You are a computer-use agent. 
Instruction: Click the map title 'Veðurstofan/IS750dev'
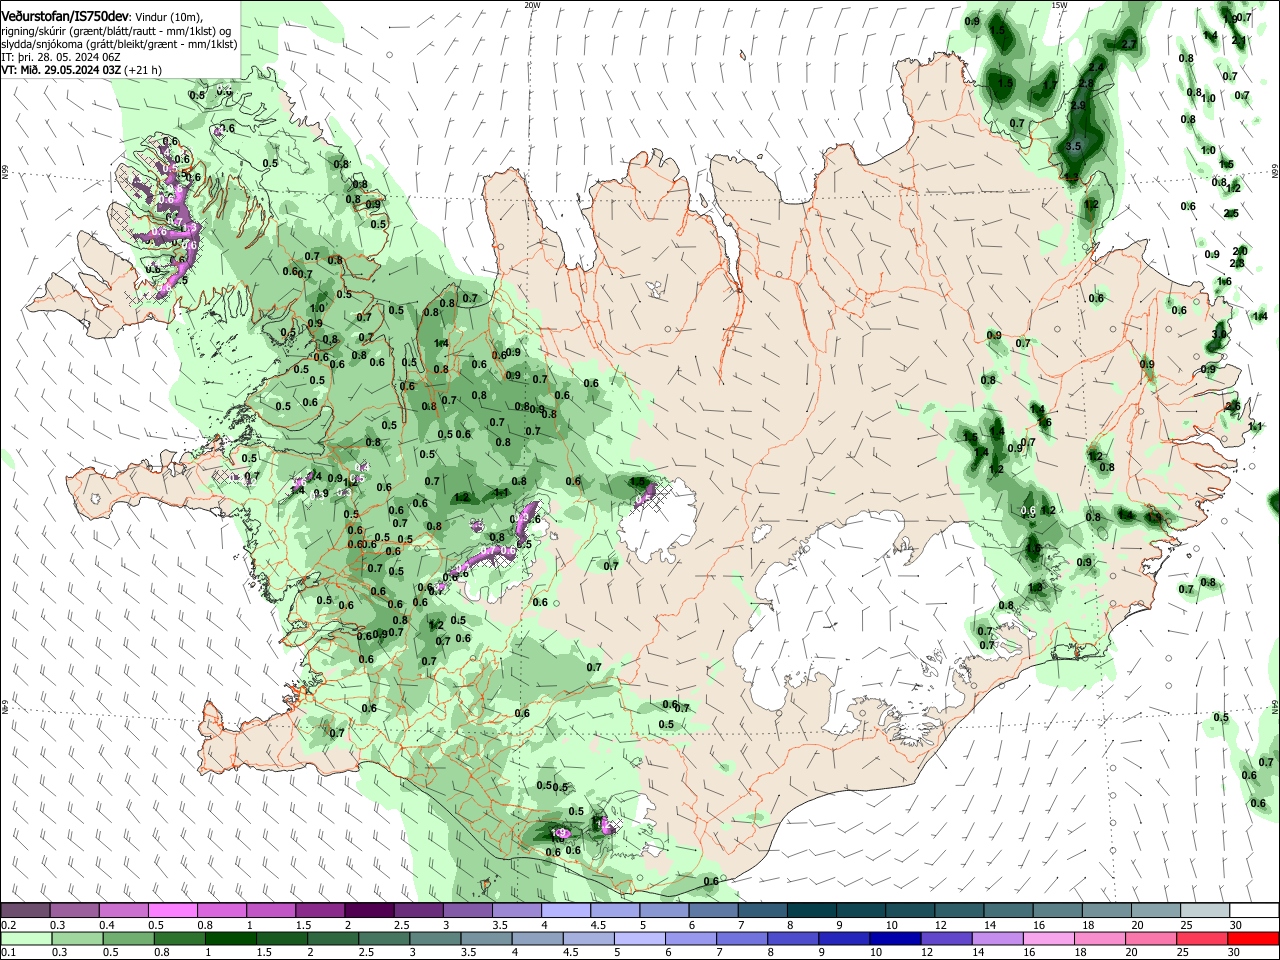[65, 15]
